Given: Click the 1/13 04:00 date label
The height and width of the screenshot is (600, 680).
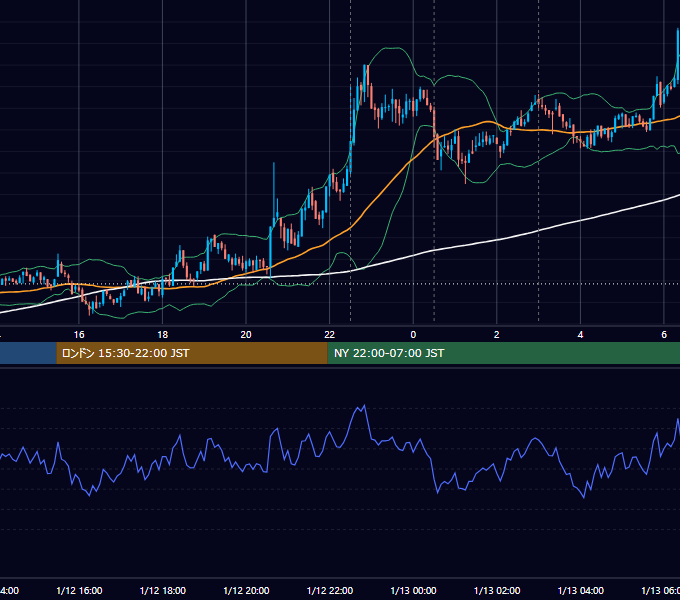Looking at the screenshot, I should tap(581, 590).
